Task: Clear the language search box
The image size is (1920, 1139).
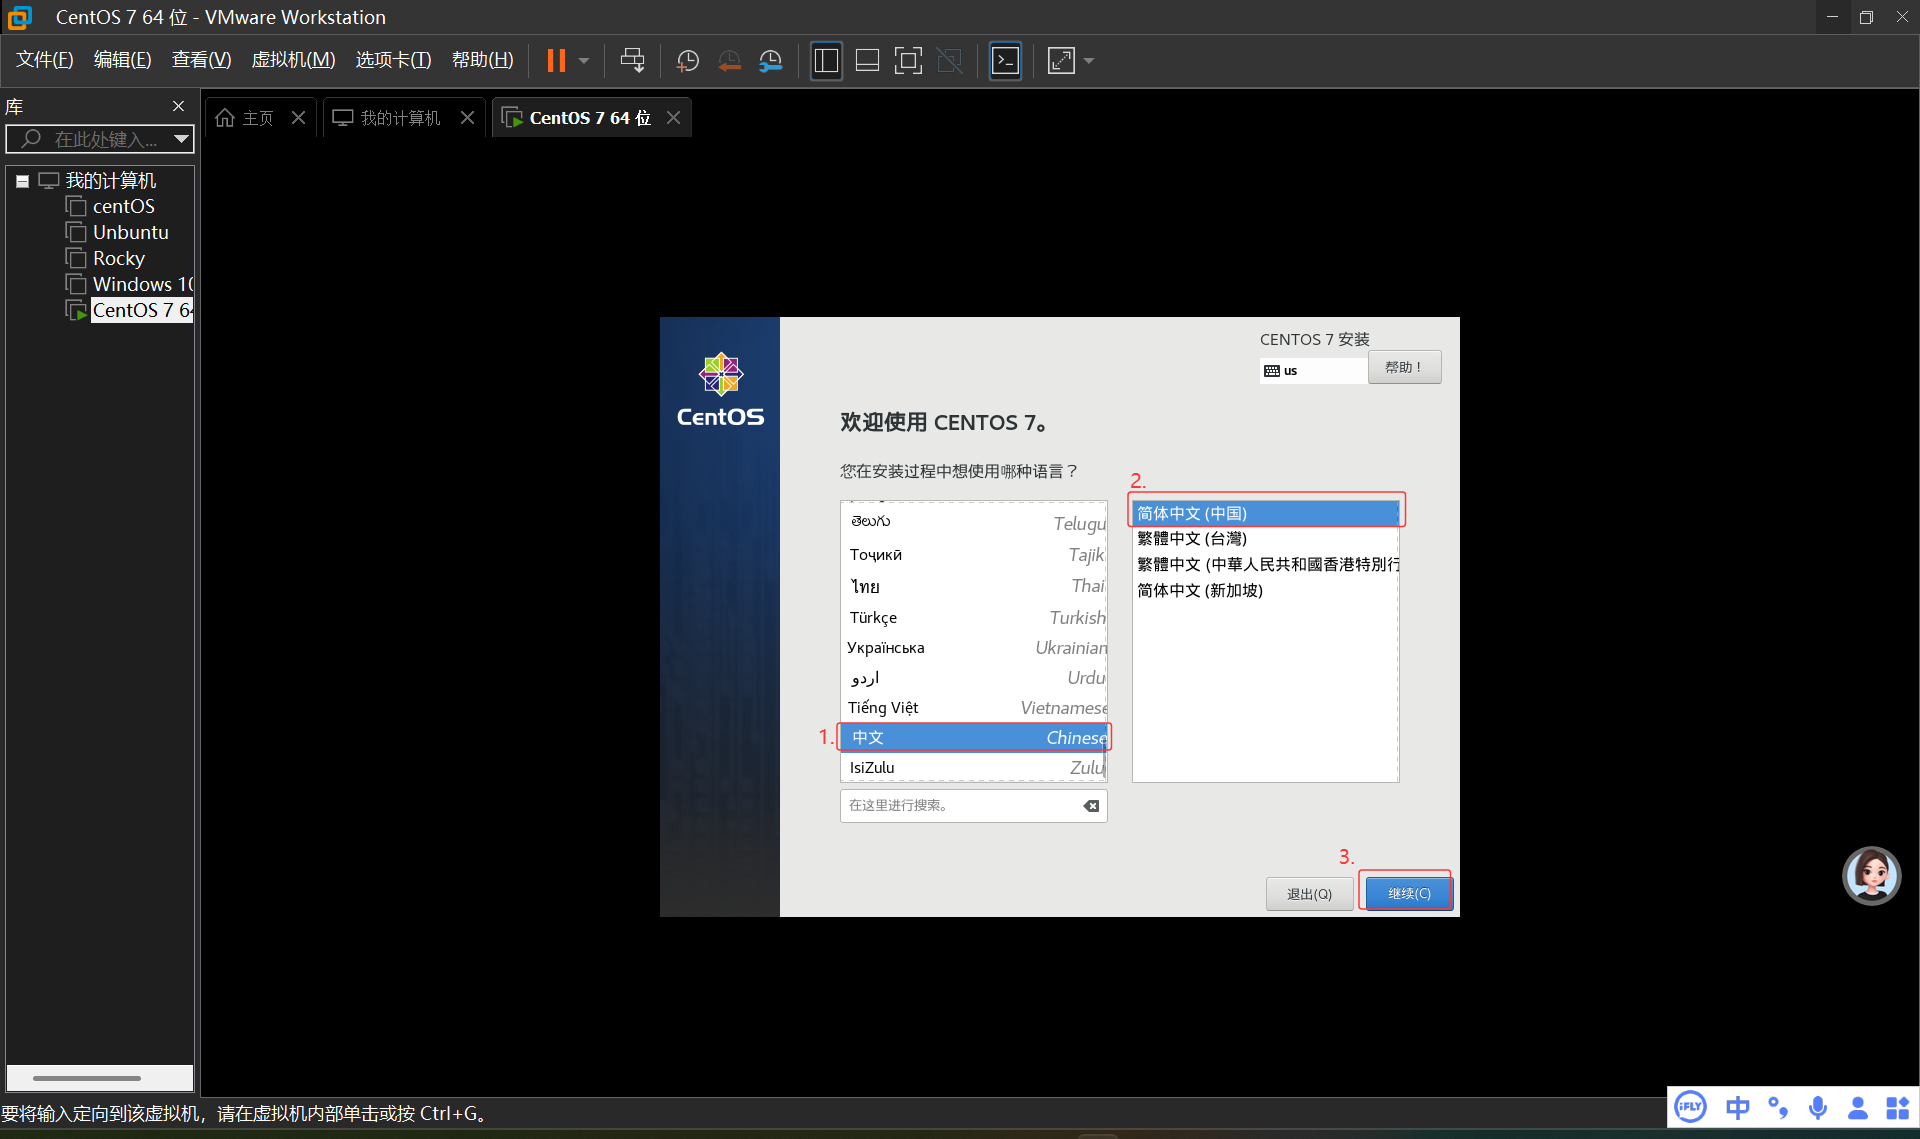Action: pyautogui.click(x=1091, y=806)
